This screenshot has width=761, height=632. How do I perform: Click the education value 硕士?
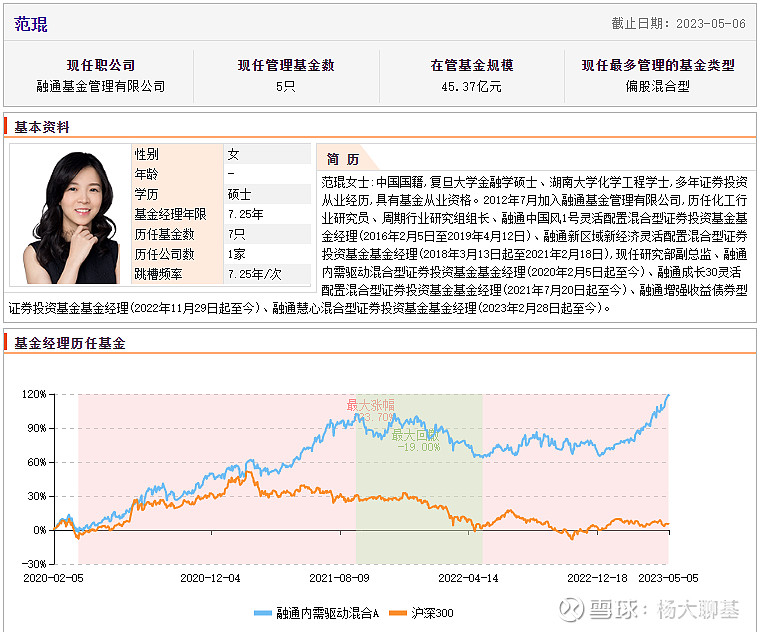click(x=239, y=194)
